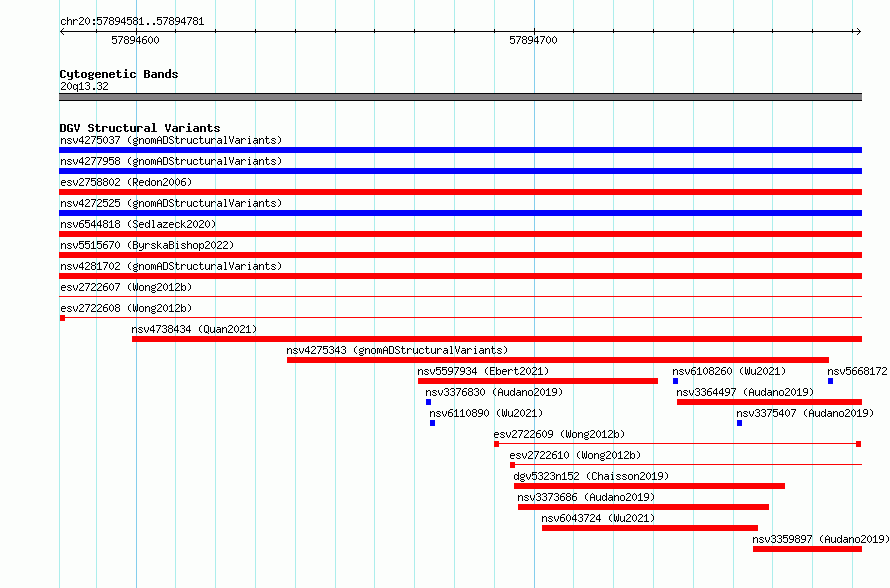Click the 20q13.32 band label

84,86
